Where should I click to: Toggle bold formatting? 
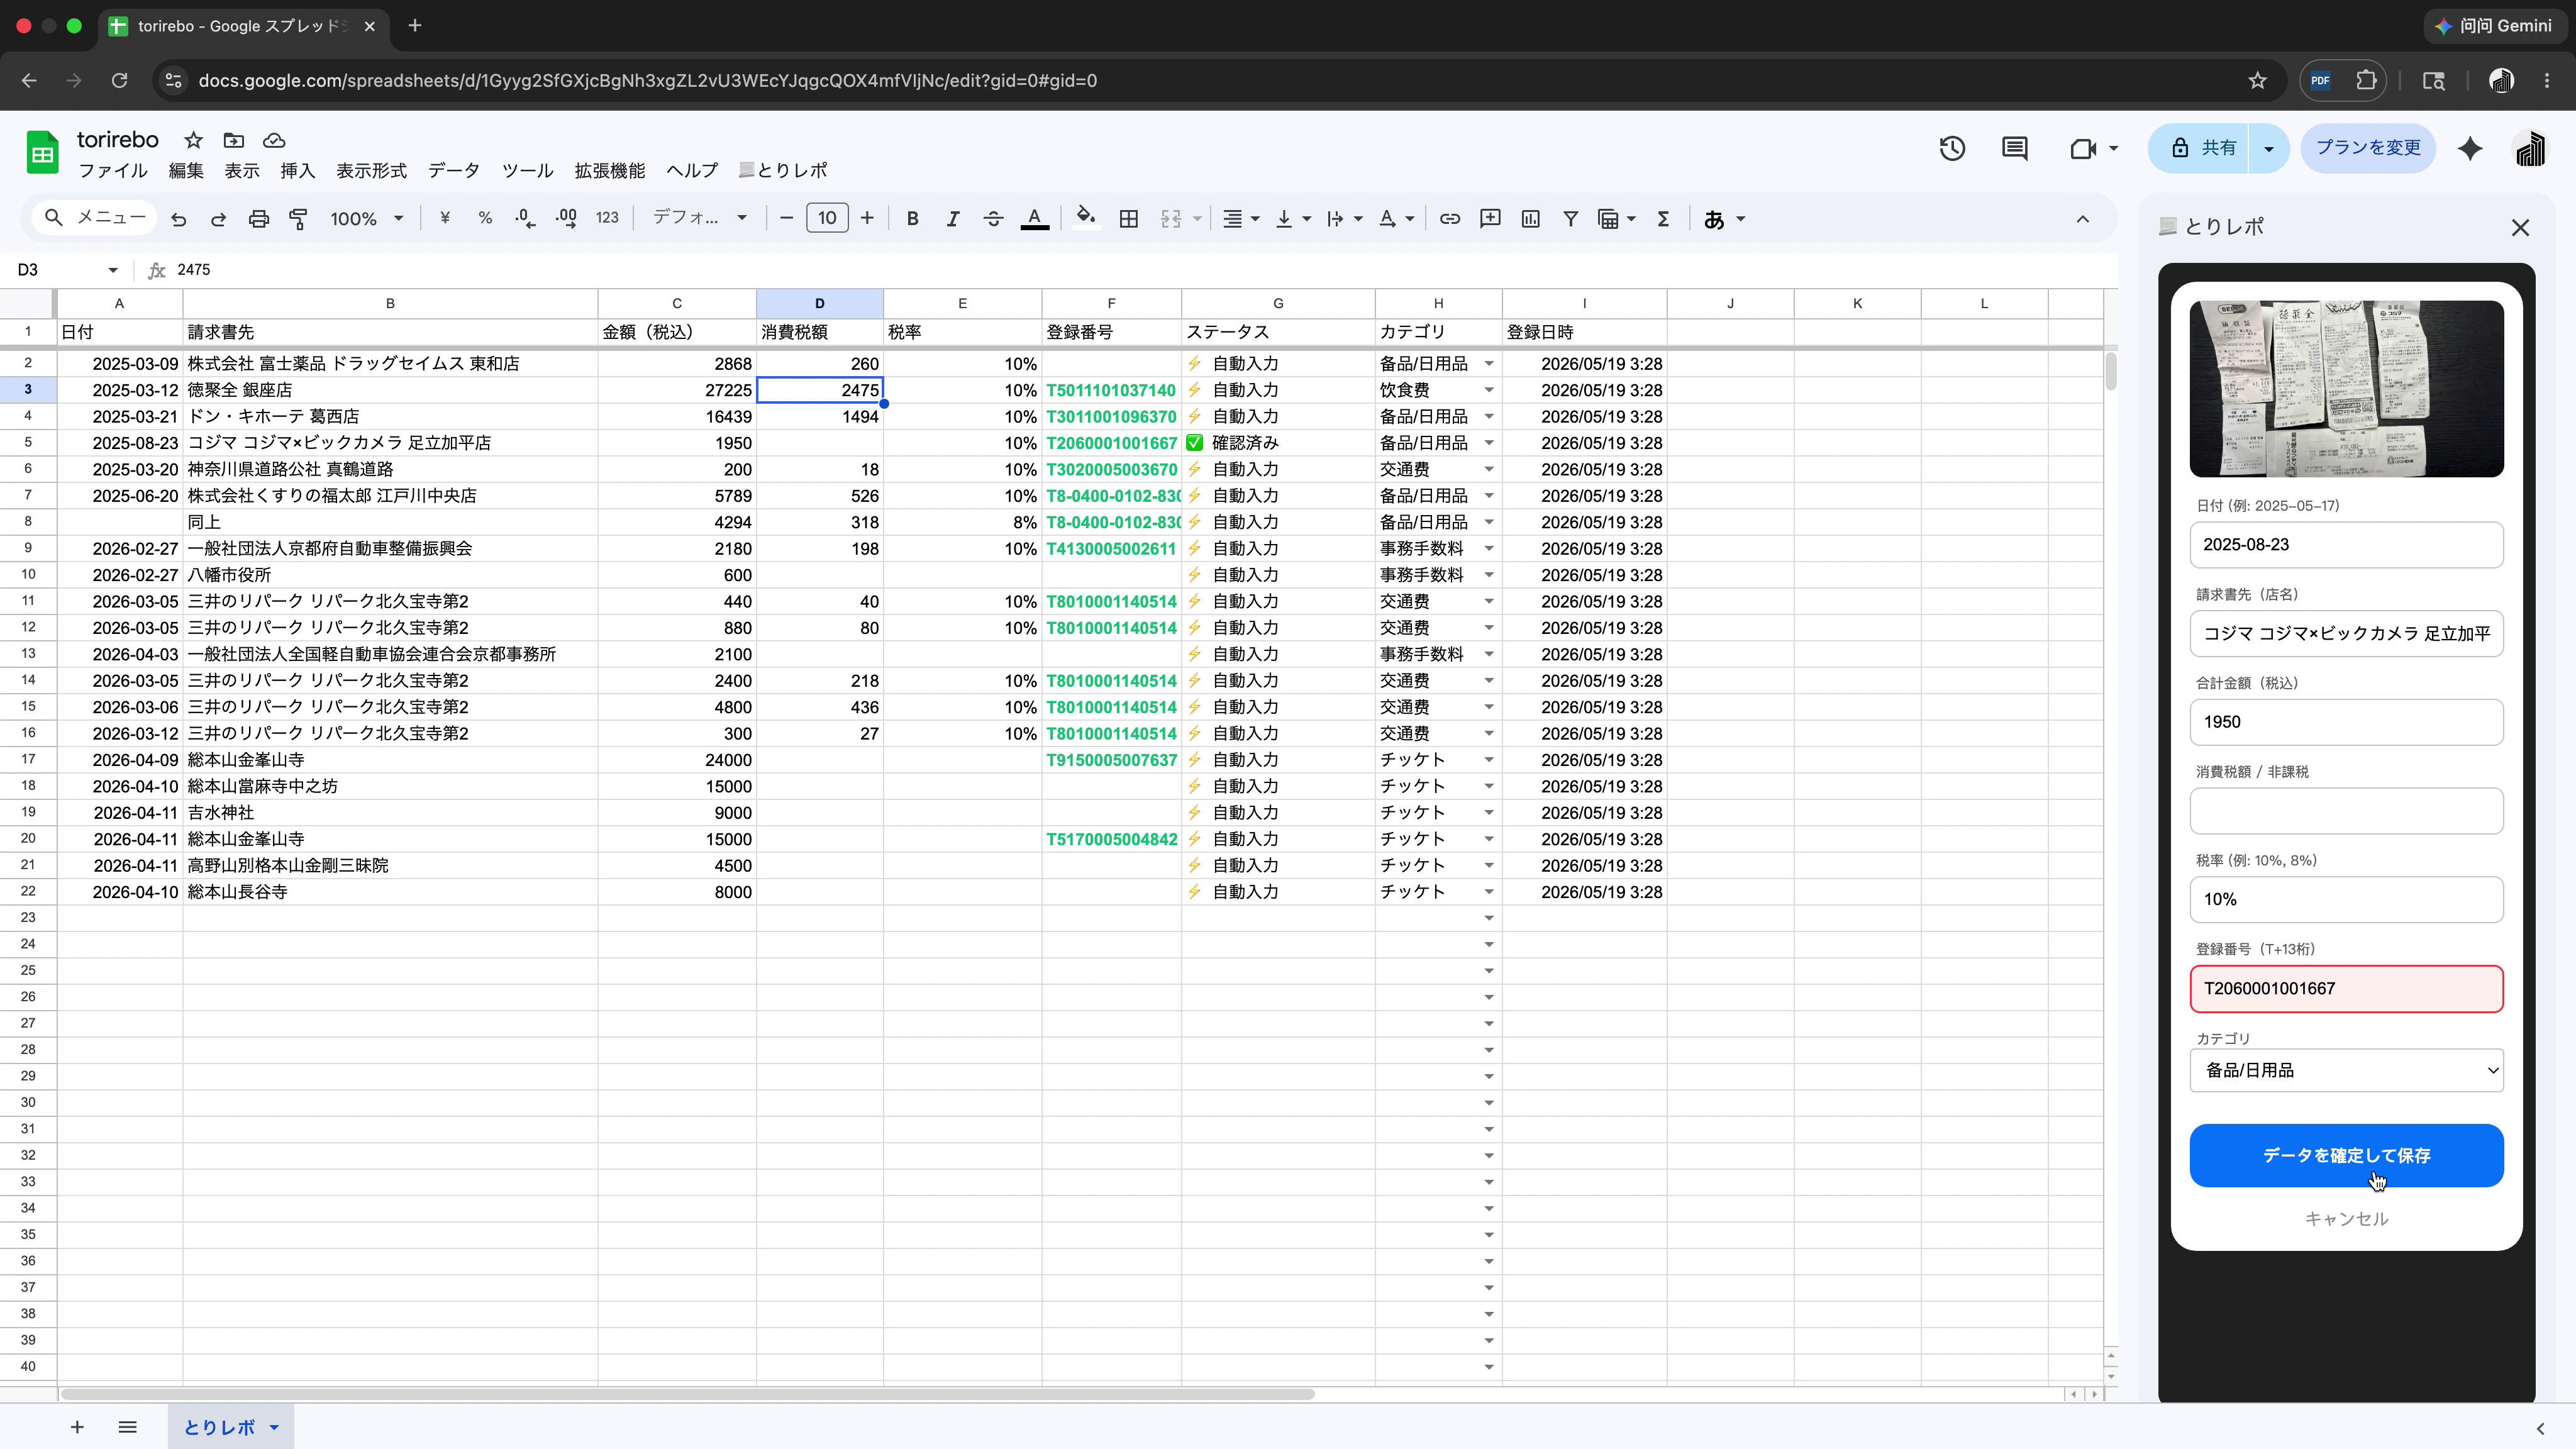pyautogui.click(x=912, y=218)
